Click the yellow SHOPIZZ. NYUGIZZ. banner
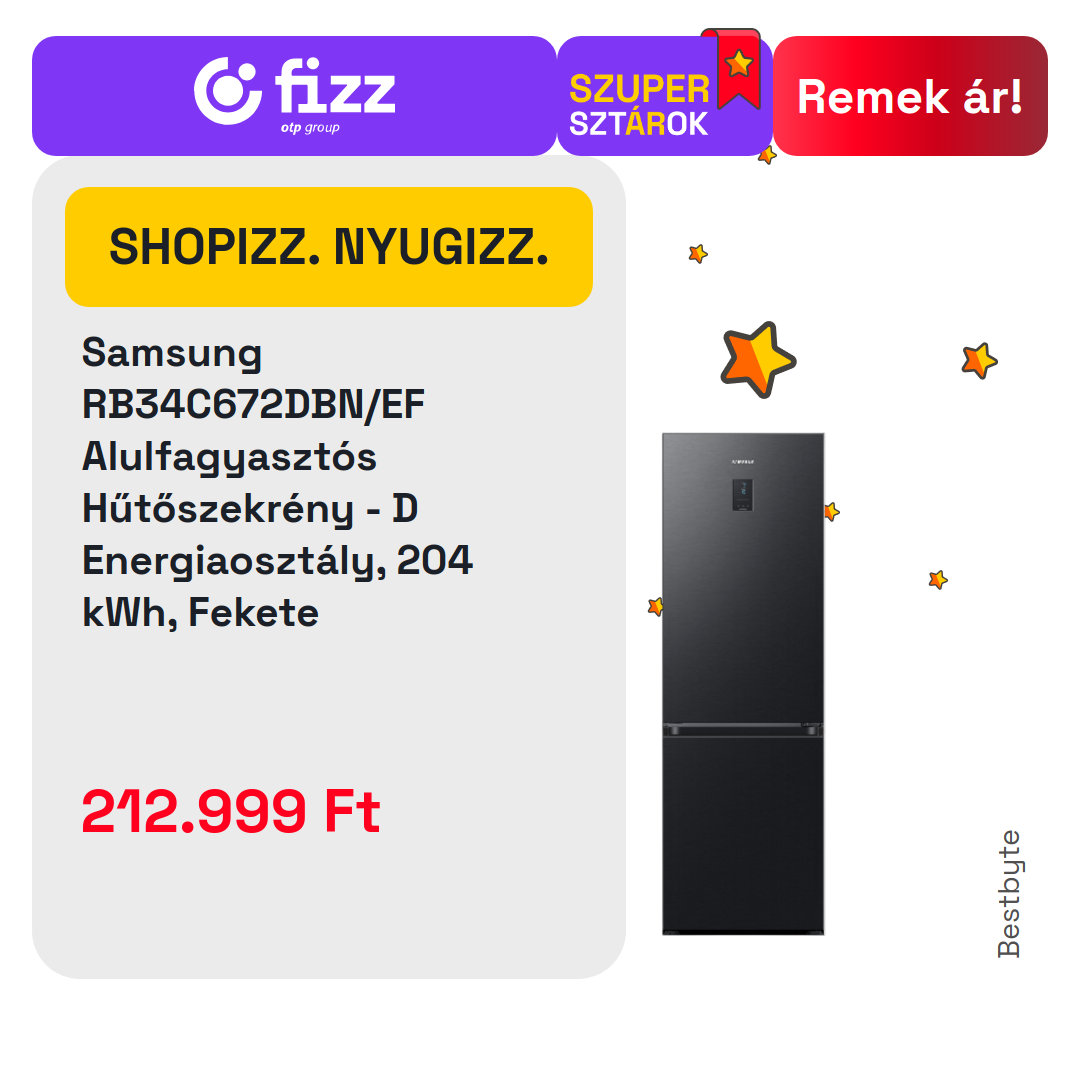Image resolution: width=1080 pixels, height=1080 pixels. click(329, 247)
